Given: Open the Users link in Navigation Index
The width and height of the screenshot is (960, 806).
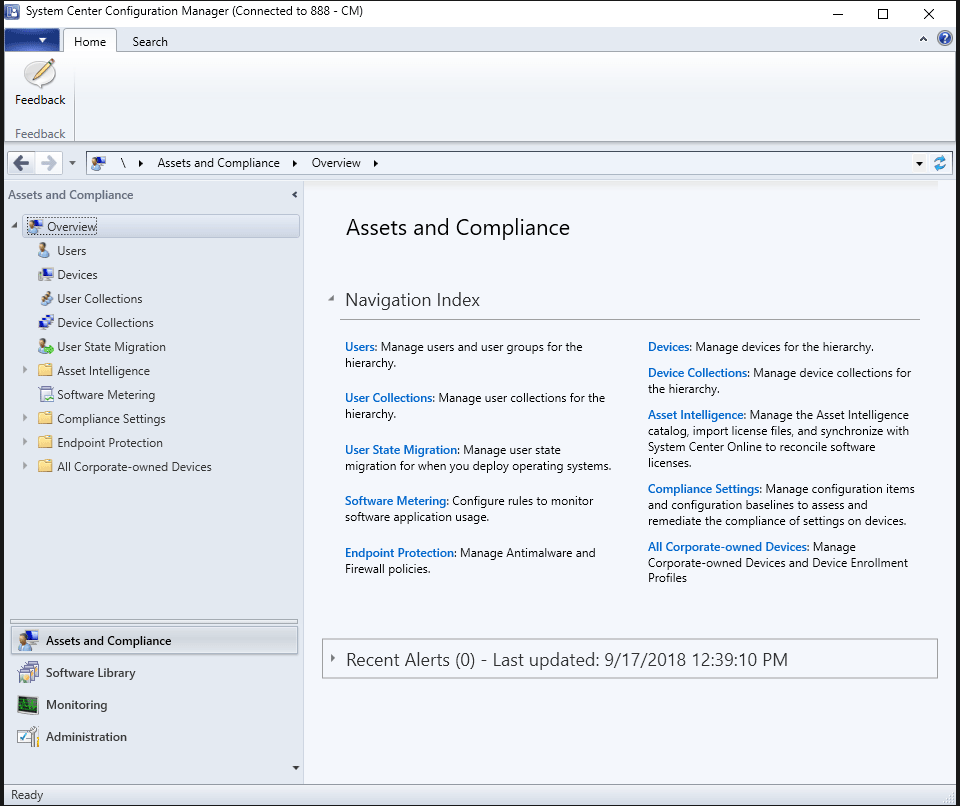Looking at the screenshot, I should pos(361,347).
